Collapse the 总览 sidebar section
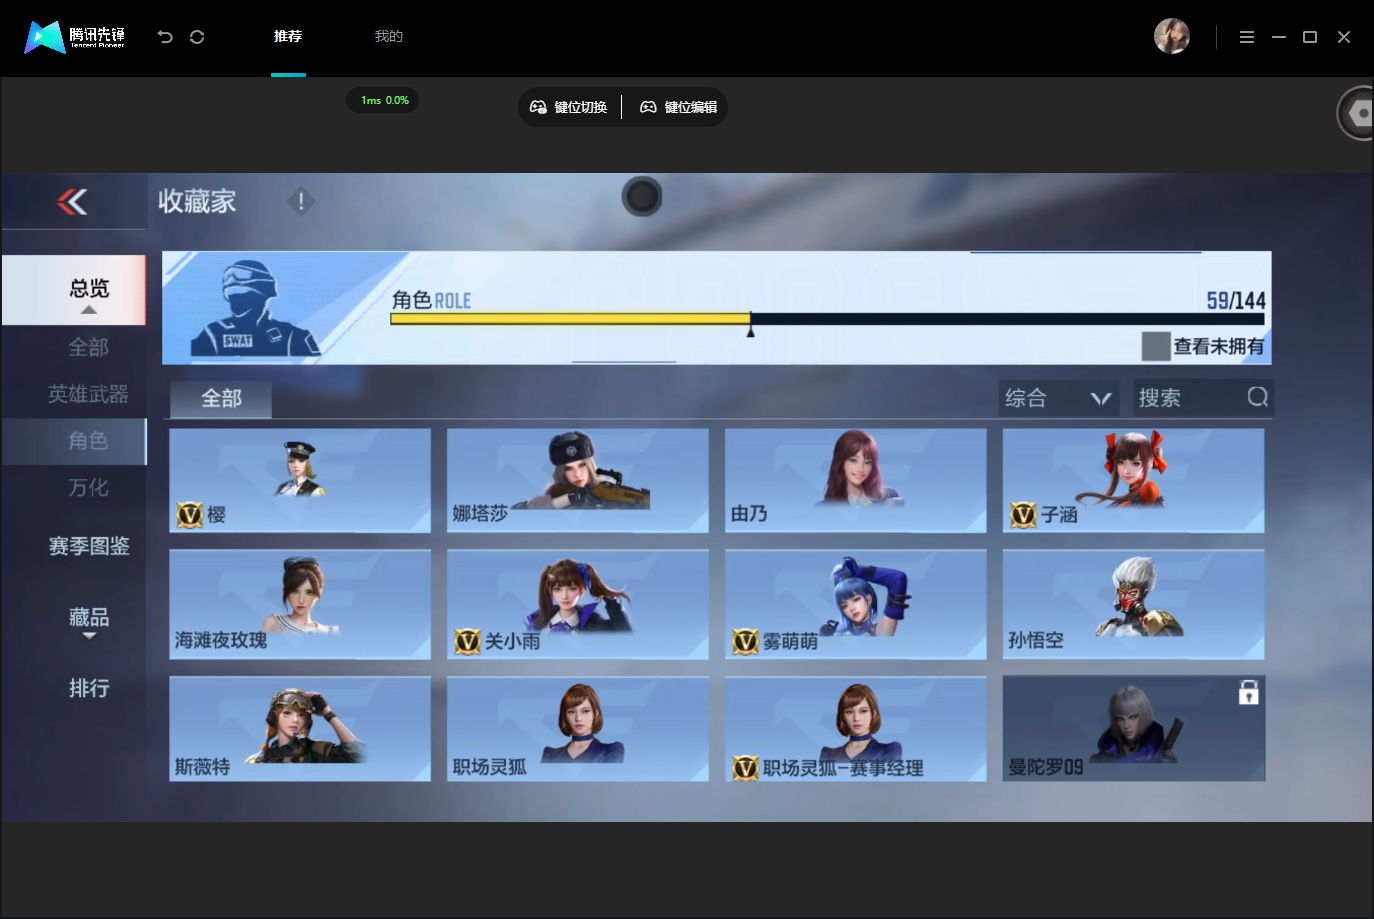 (x=74, y=290)
